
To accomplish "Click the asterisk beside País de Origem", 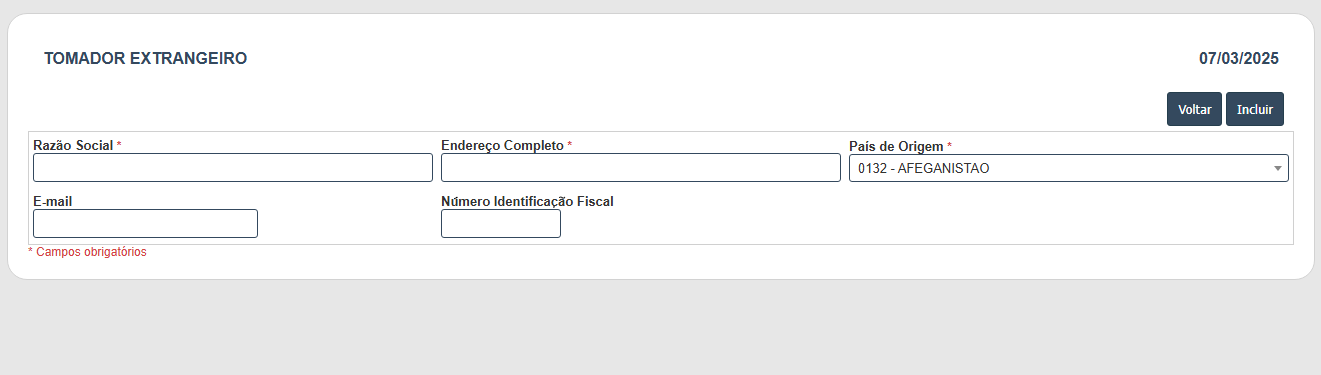I will click(950, 144).
